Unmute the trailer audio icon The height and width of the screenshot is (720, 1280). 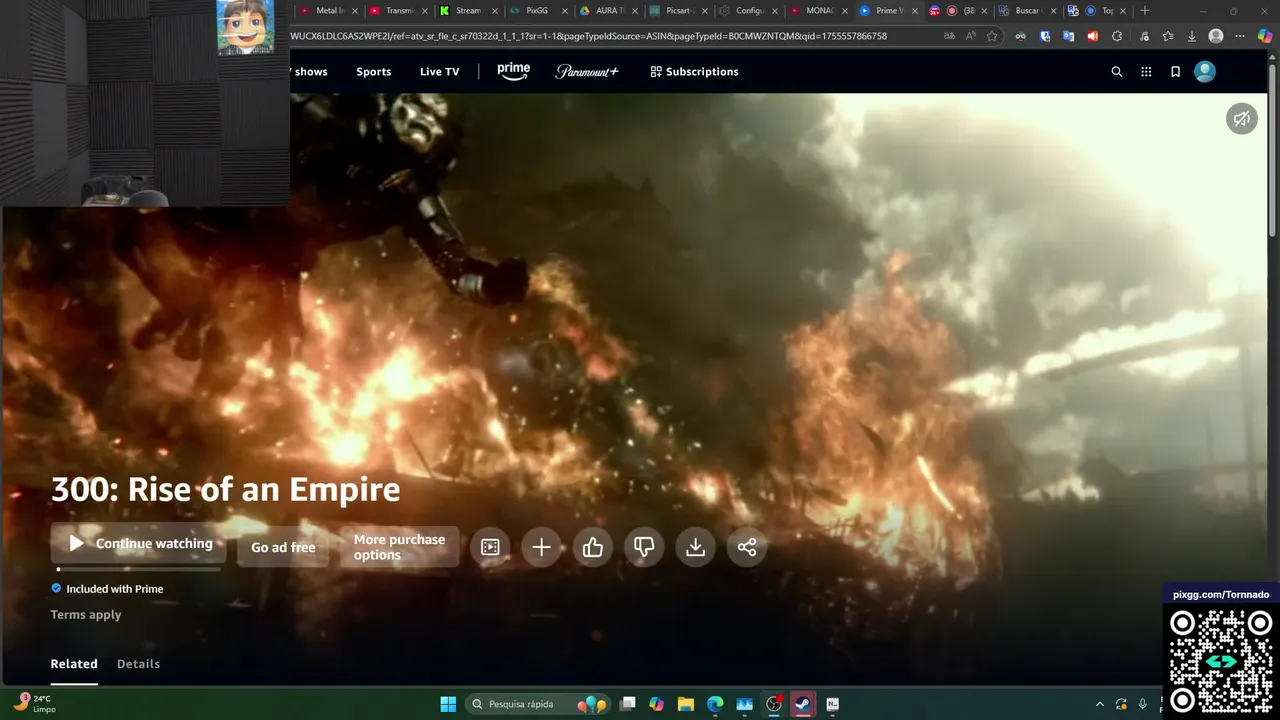click(1241, 118)
